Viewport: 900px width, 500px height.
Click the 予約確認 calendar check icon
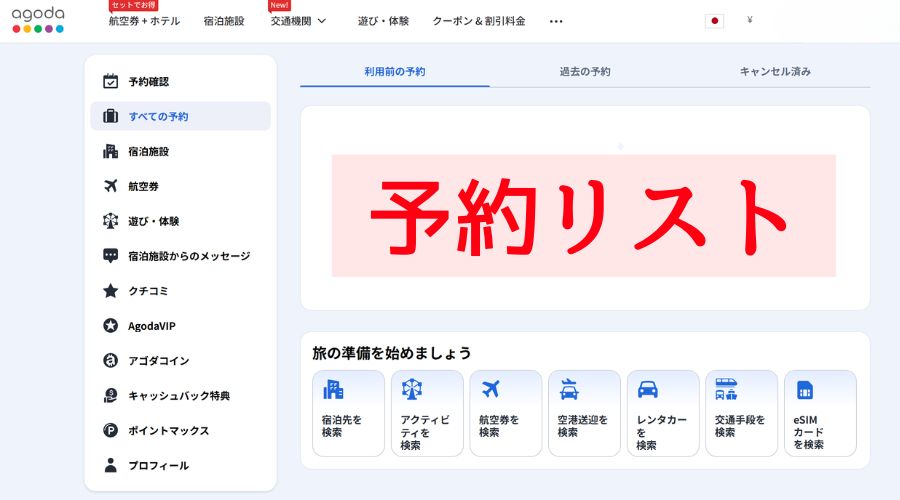point(110,82)
